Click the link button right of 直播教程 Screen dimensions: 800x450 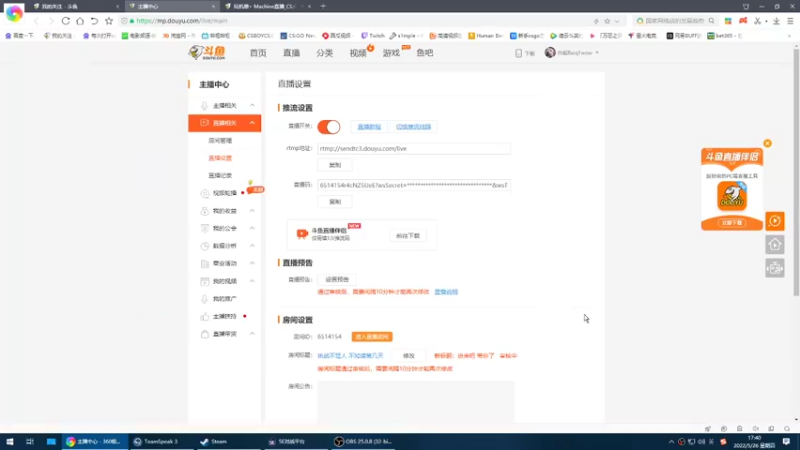point(413,127)
